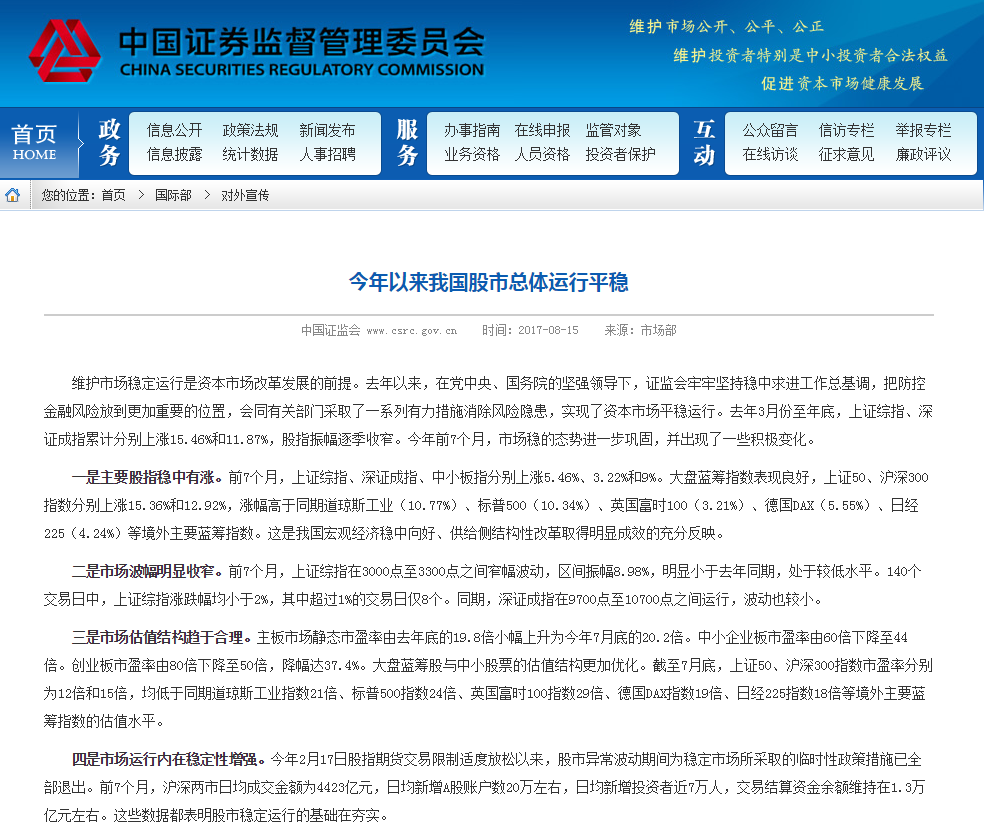Click the bold heading 一是主要股指稳中有涨

coord(147,478)
